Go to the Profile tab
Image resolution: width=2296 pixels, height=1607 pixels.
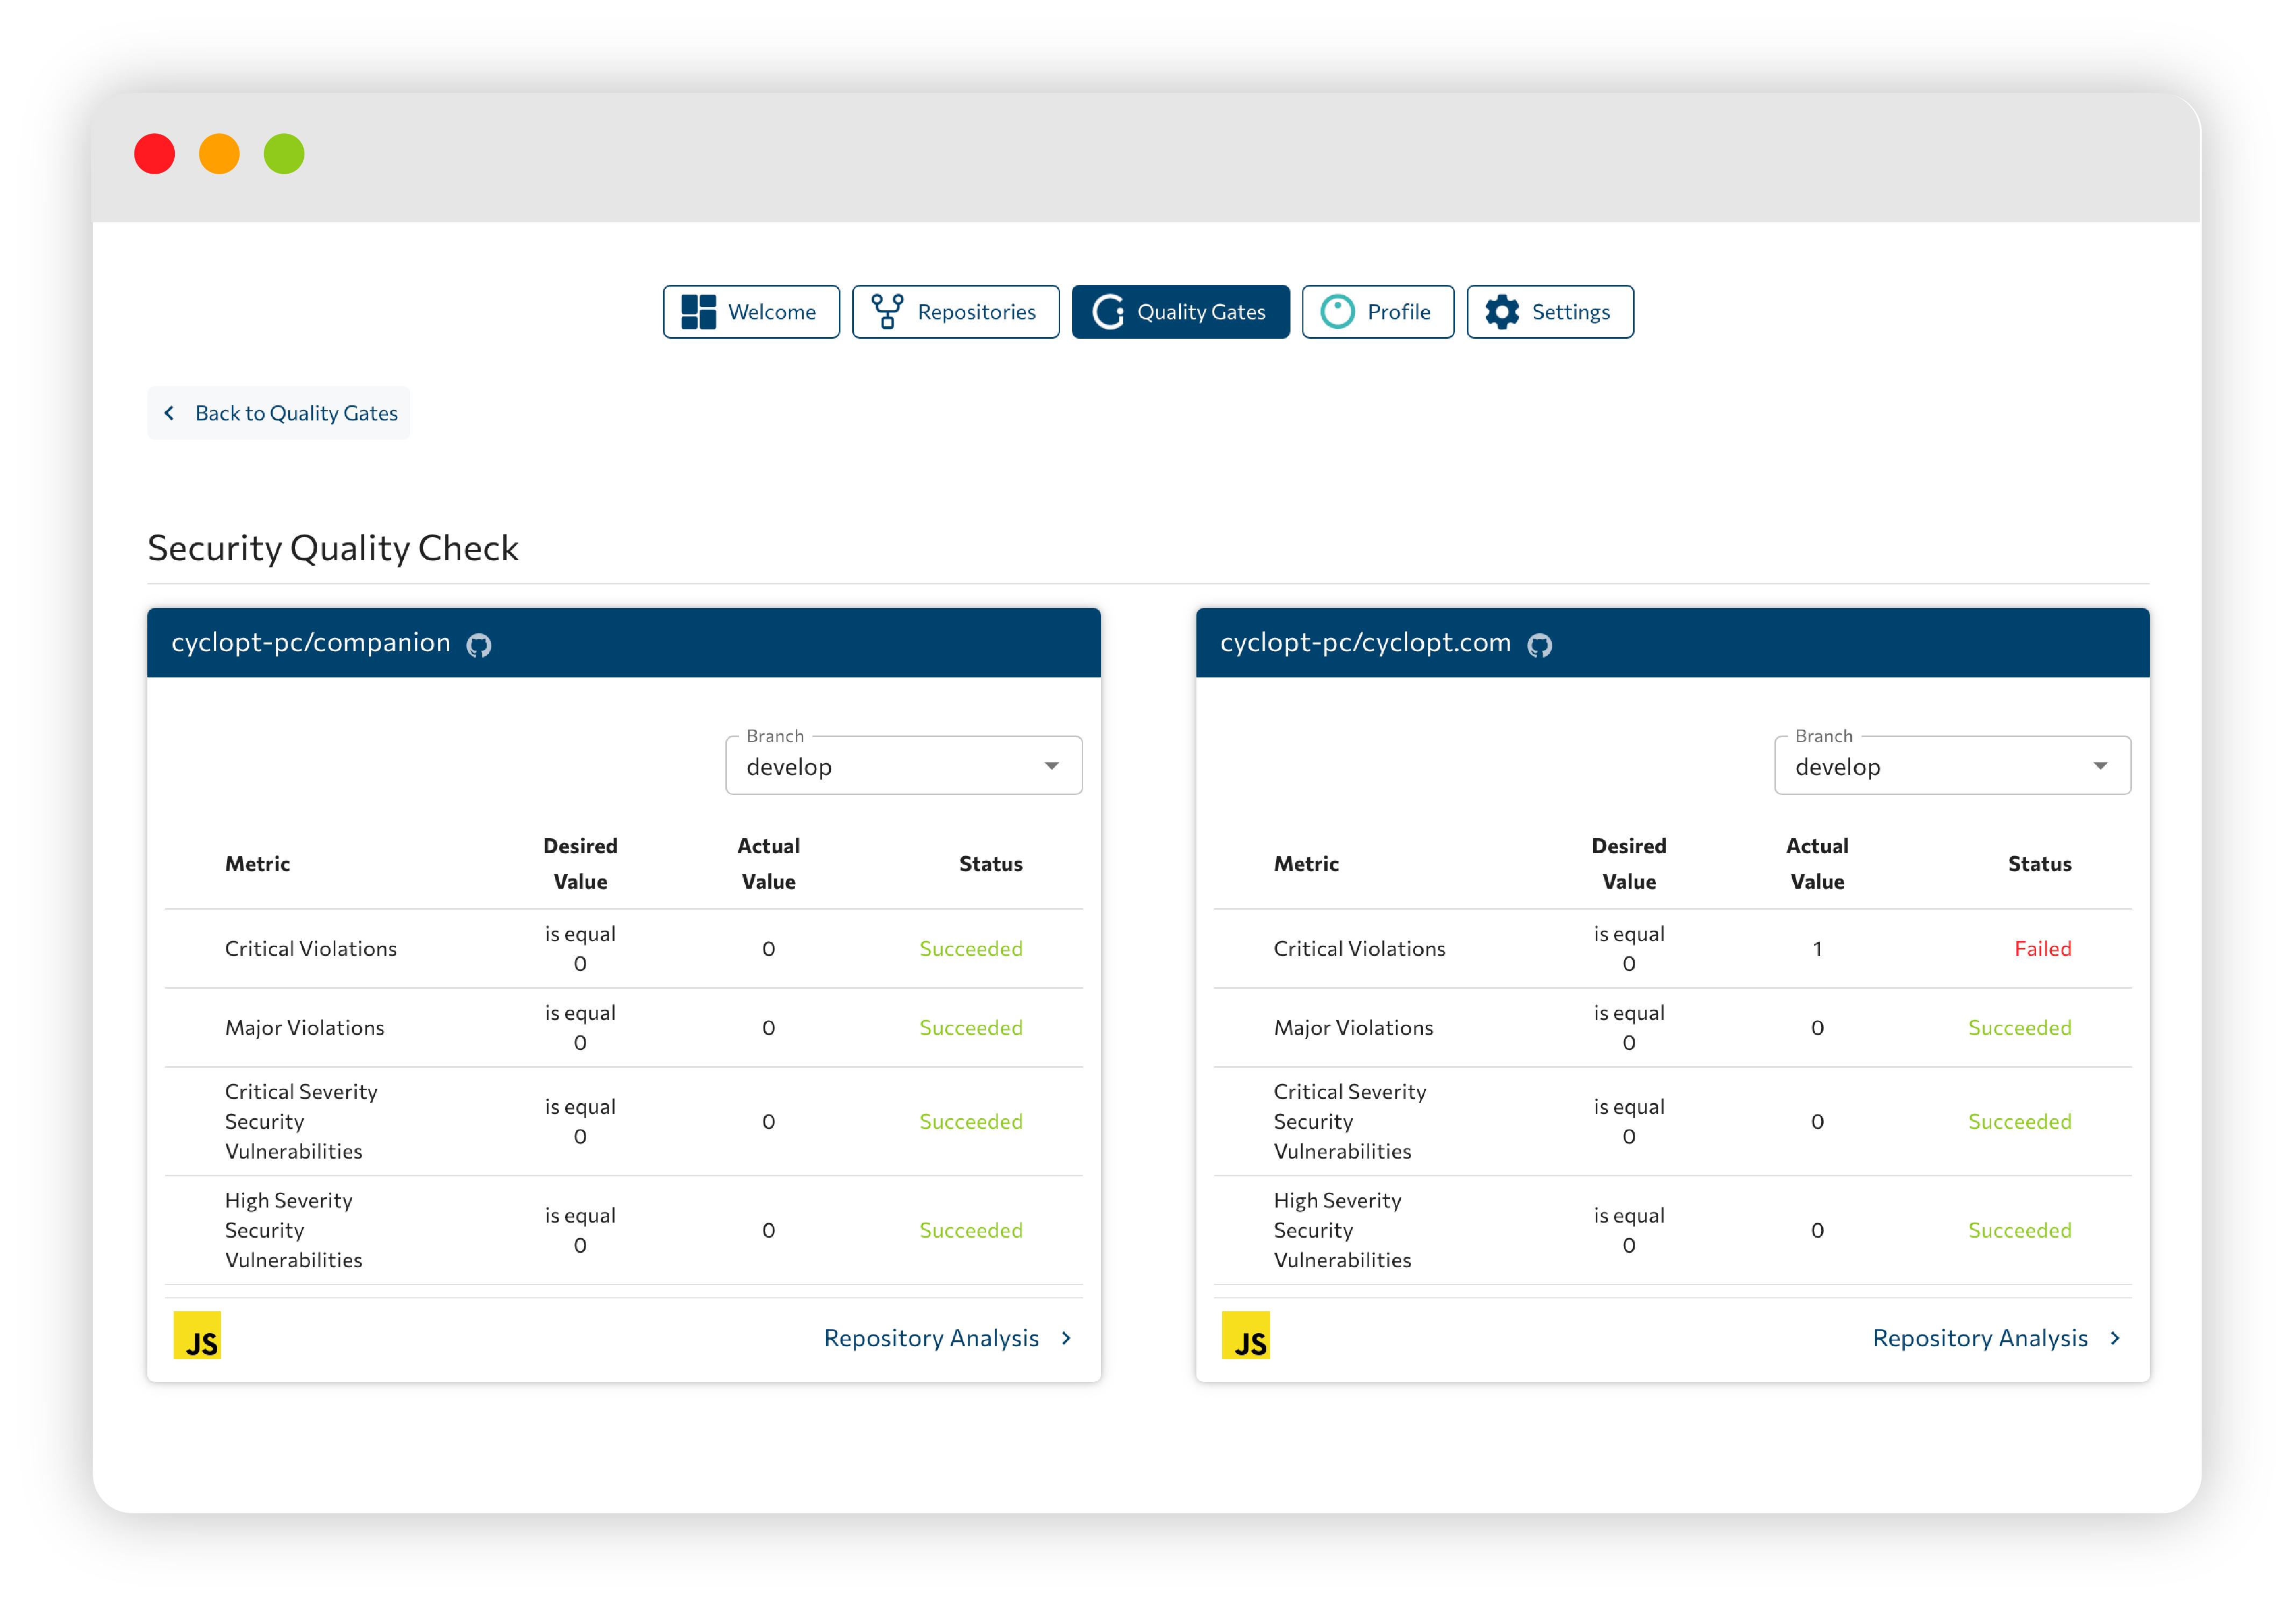[1377, 312]
